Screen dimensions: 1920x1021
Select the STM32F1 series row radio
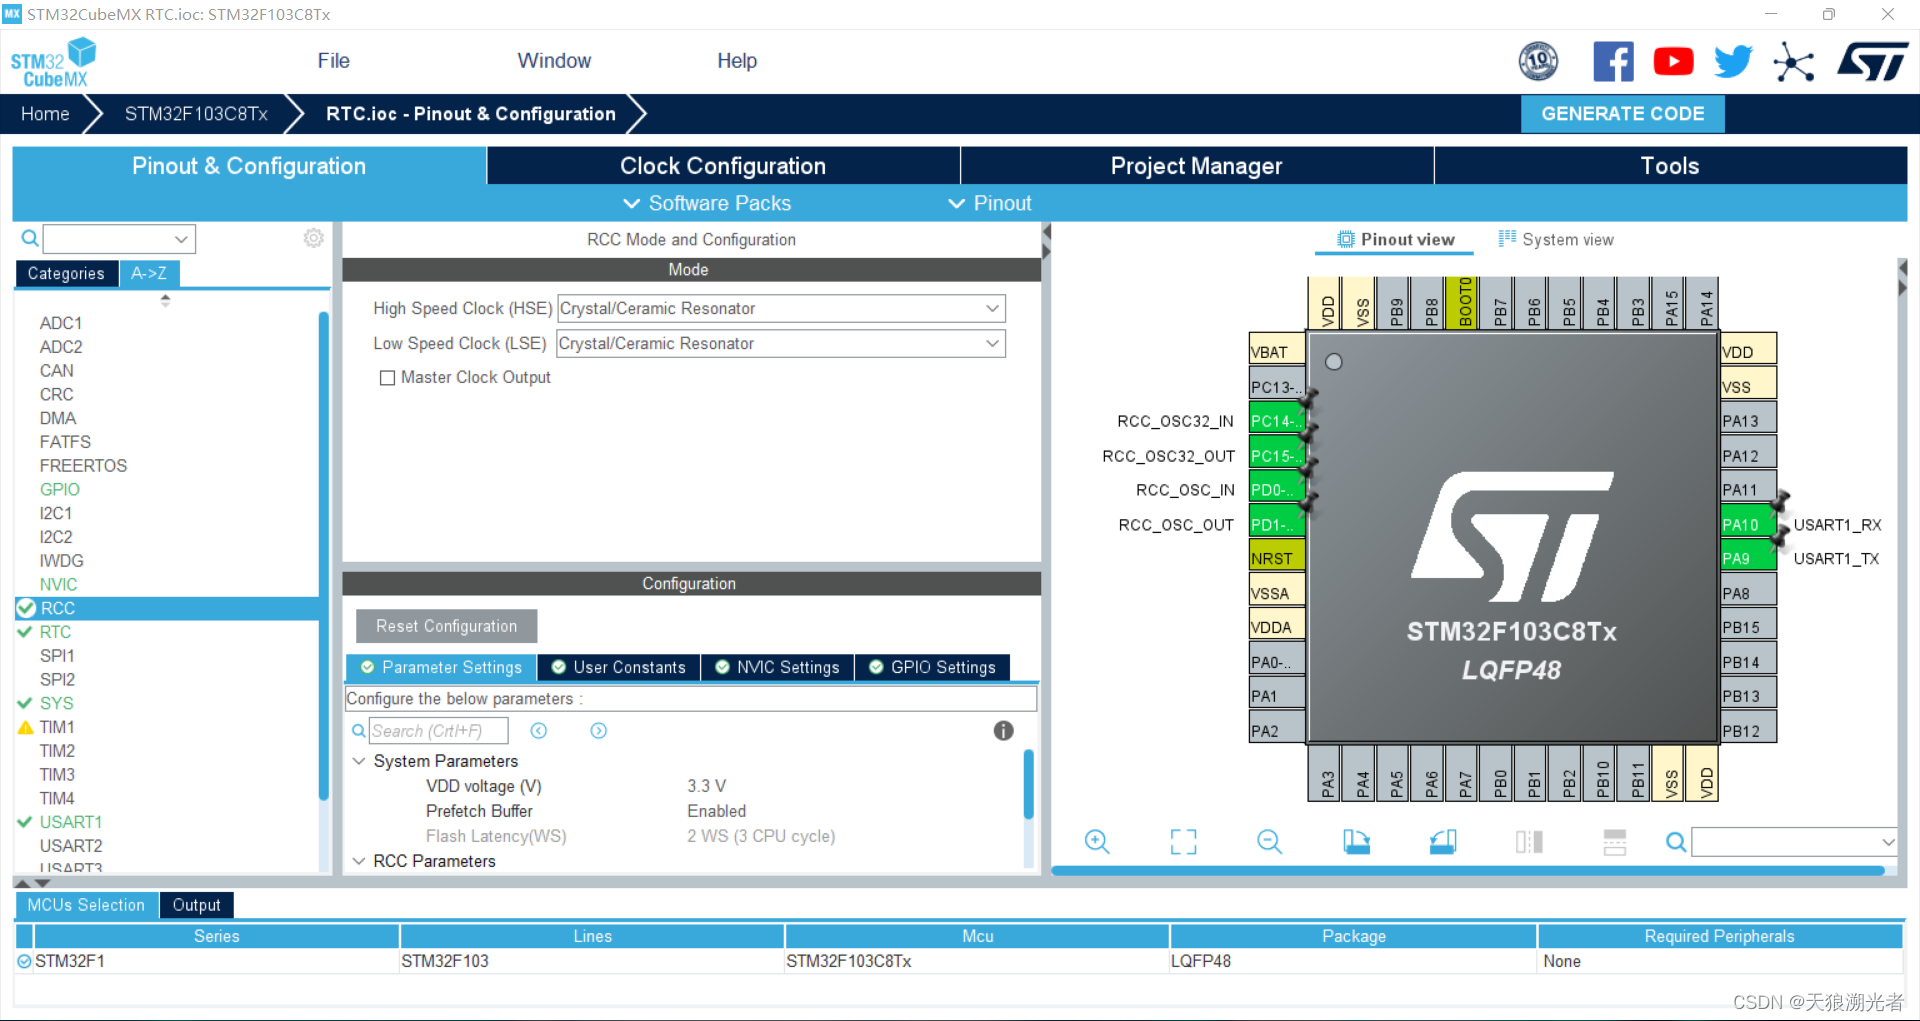[x=24, y=961]
